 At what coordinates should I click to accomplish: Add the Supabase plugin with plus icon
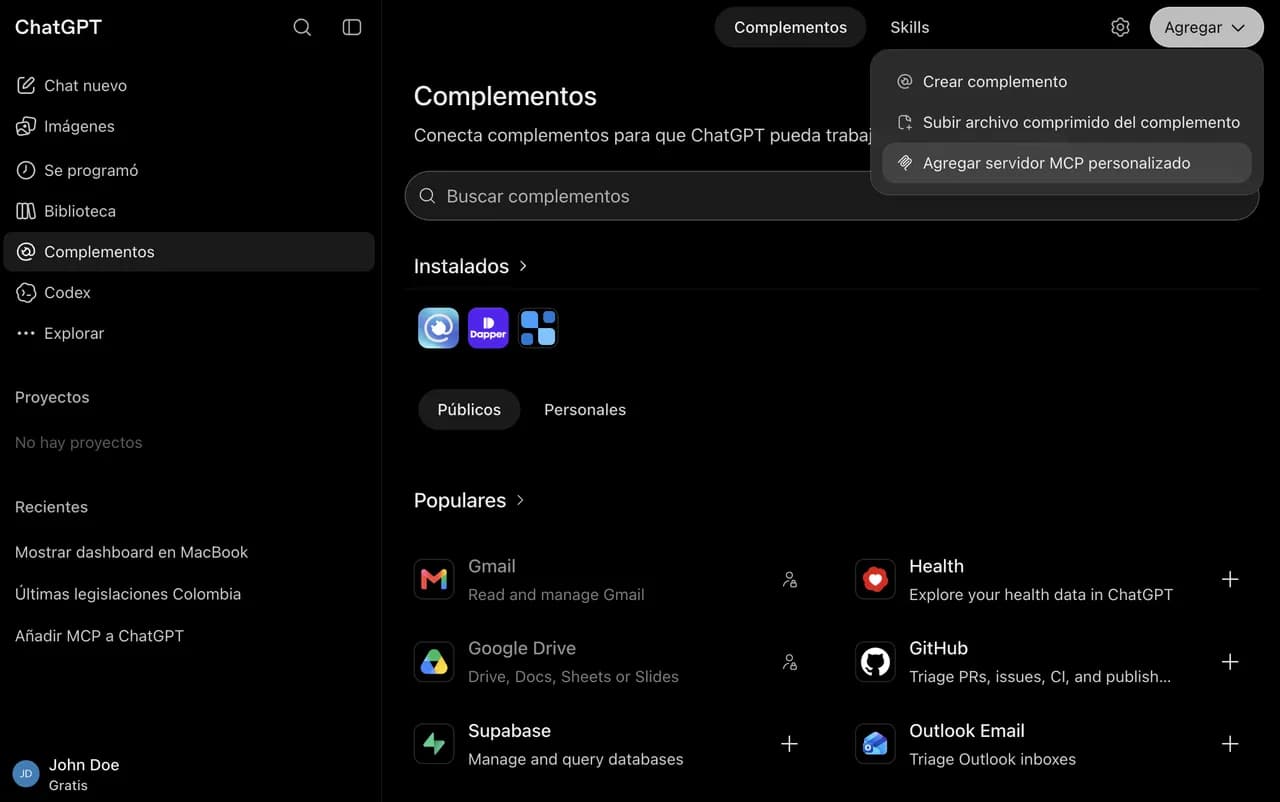789,744
